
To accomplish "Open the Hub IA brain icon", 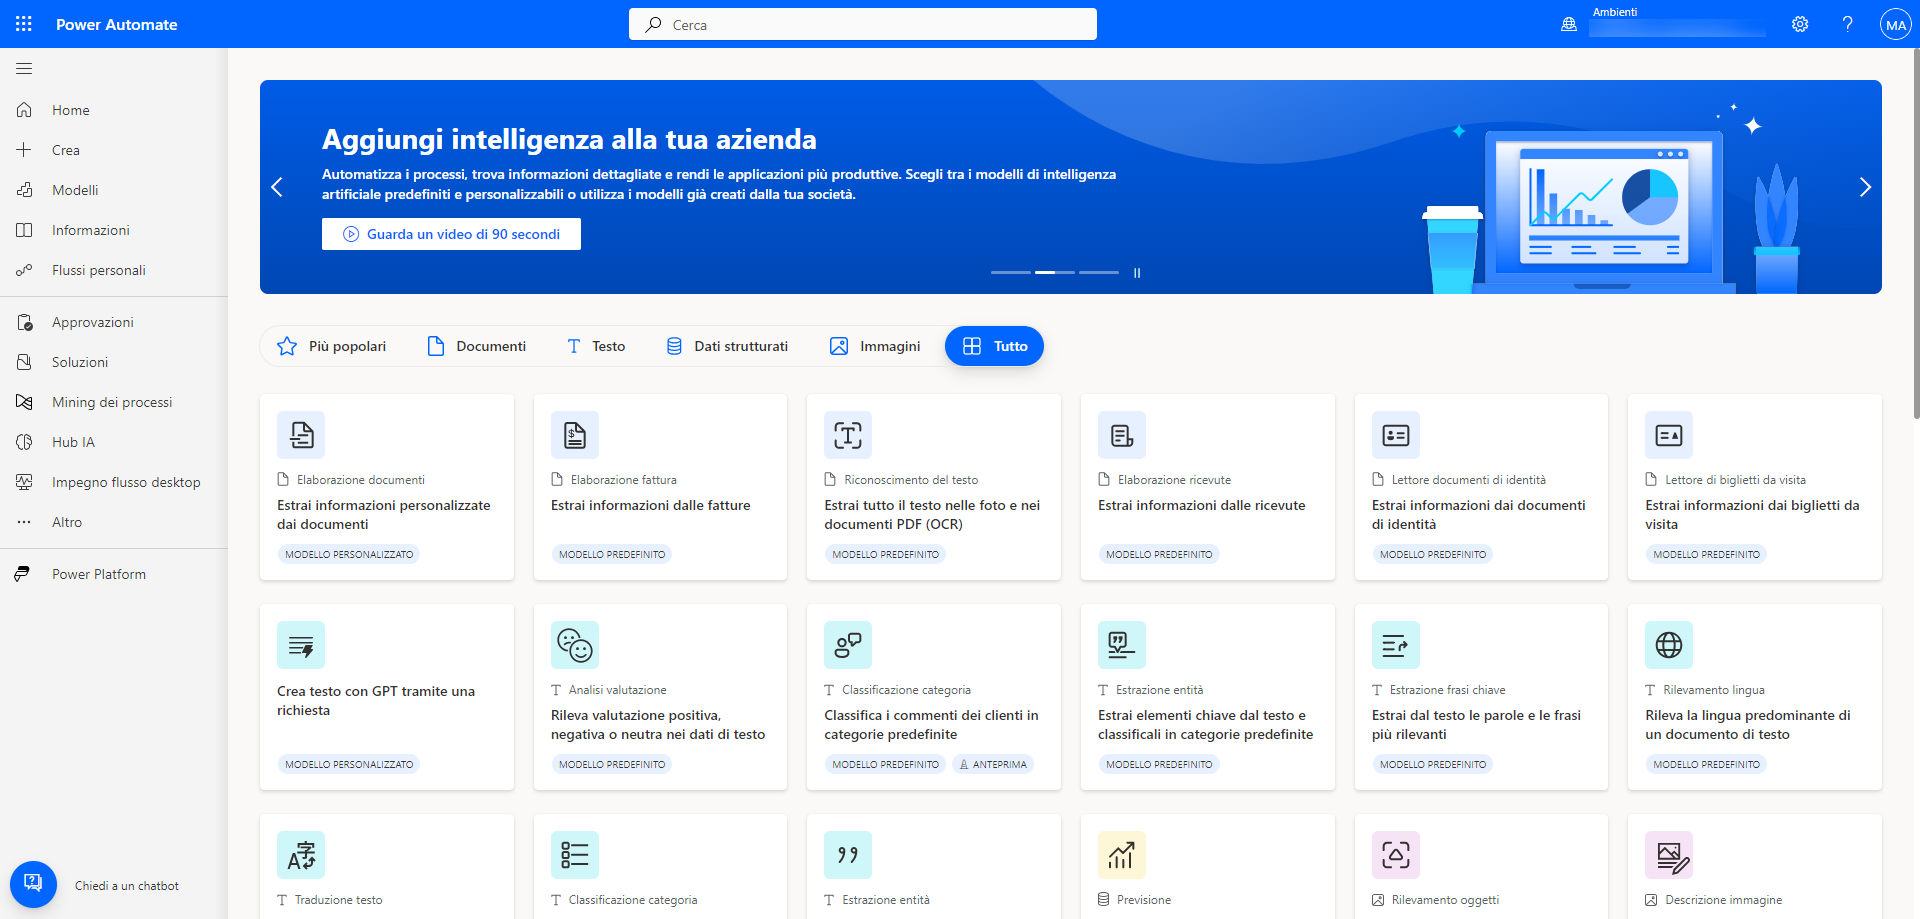I will (x=24, y=442).
